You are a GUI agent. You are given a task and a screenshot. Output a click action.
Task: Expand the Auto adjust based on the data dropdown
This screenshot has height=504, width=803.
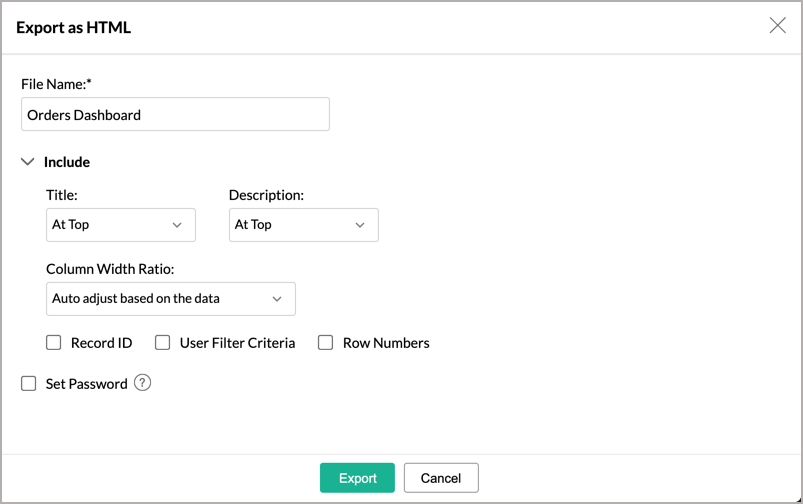[170, 299]
